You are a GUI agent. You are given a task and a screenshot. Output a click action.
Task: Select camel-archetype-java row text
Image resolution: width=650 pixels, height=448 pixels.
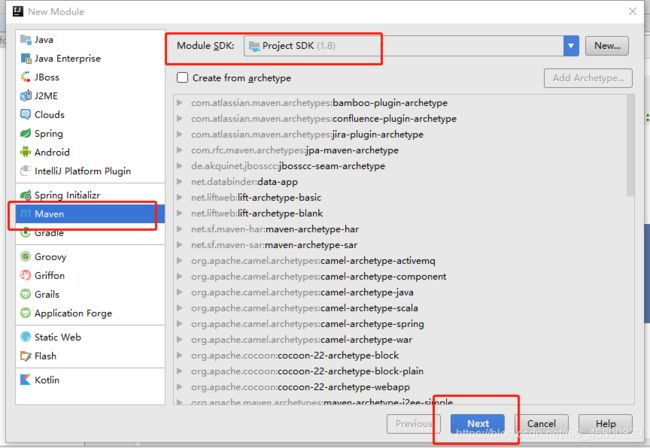[x=302, y=292]
